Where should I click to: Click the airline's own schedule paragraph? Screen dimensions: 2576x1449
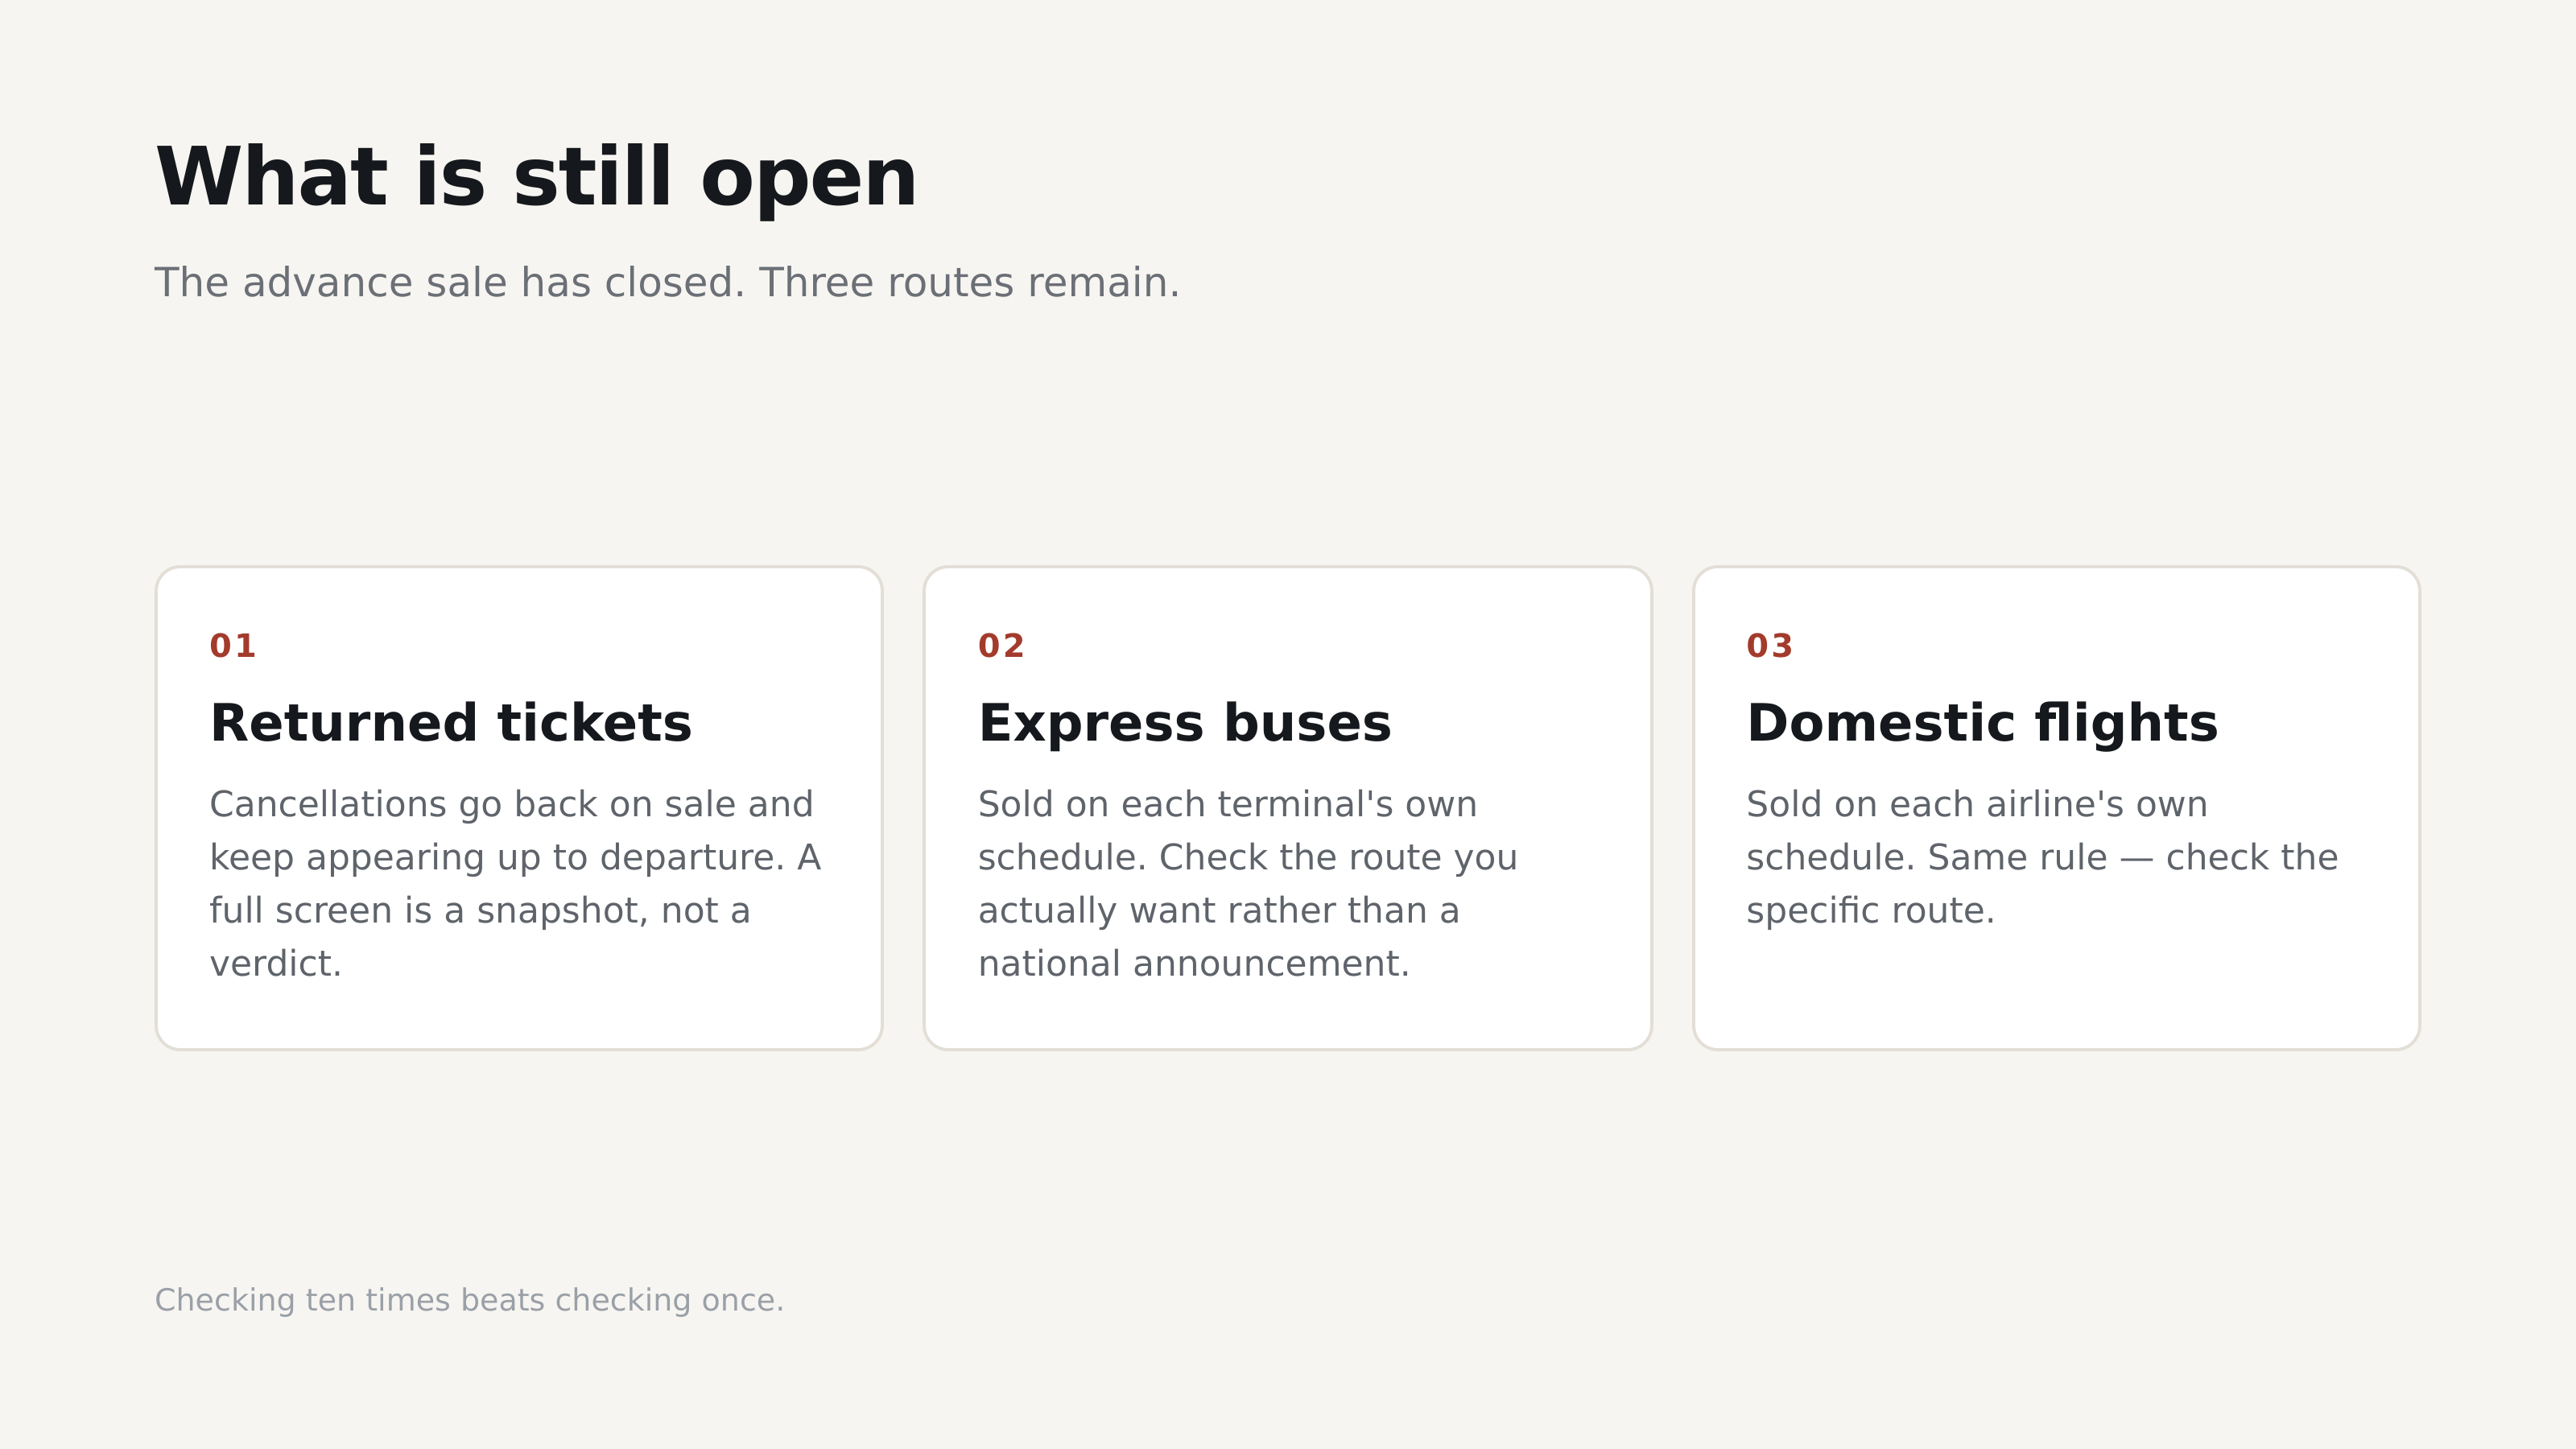(x=2042, y=857)
